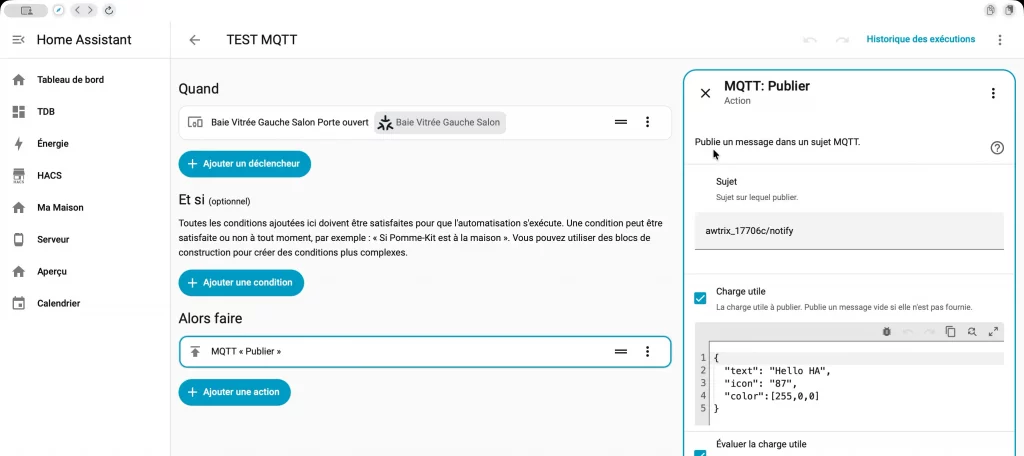The width and height of the screenshot is (1024, 456).
Task: Click the undo icon in code editor toolbar
Action: coord(908,332)
